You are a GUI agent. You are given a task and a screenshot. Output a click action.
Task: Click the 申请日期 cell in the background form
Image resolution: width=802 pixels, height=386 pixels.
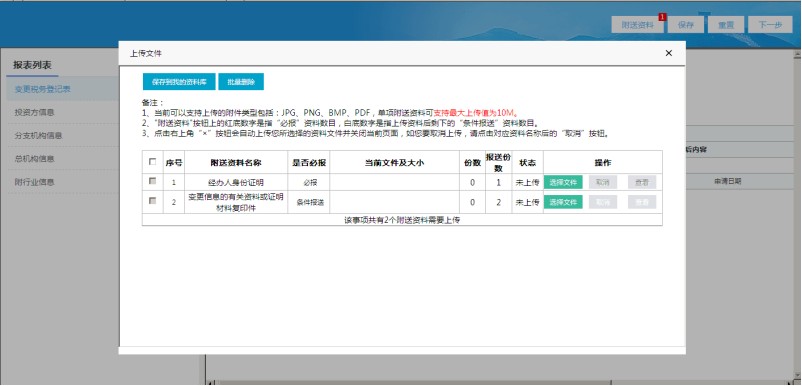728,181
